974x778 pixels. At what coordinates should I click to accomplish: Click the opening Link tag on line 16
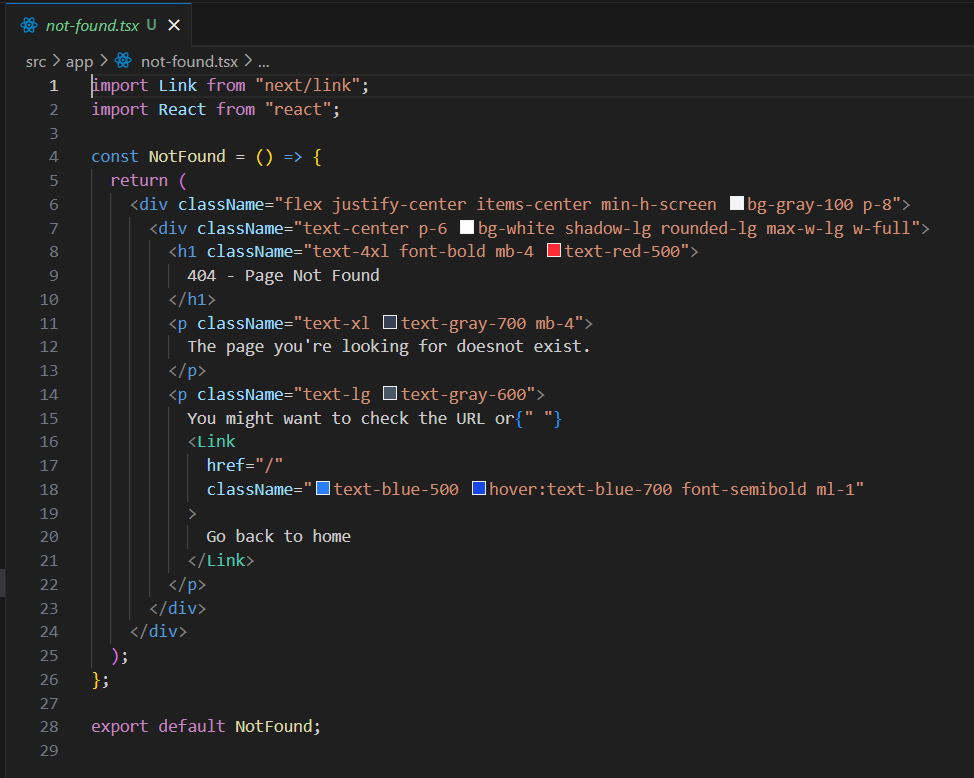[x=212, y=441]
